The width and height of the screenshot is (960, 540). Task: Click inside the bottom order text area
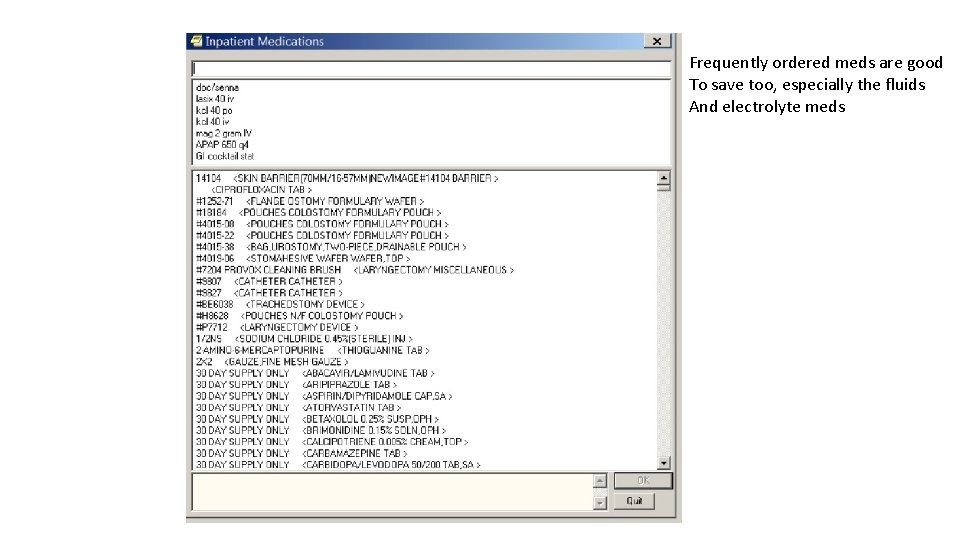[x=393, y=492]
